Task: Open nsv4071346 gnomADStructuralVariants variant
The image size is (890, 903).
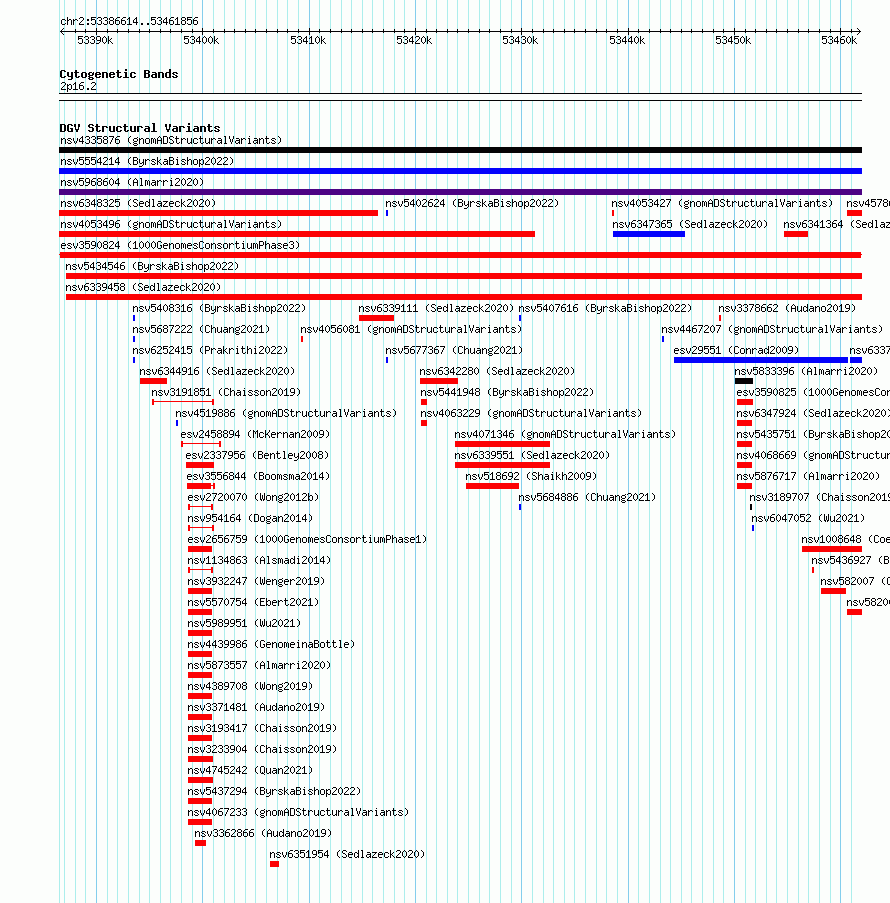Action: 565,435
